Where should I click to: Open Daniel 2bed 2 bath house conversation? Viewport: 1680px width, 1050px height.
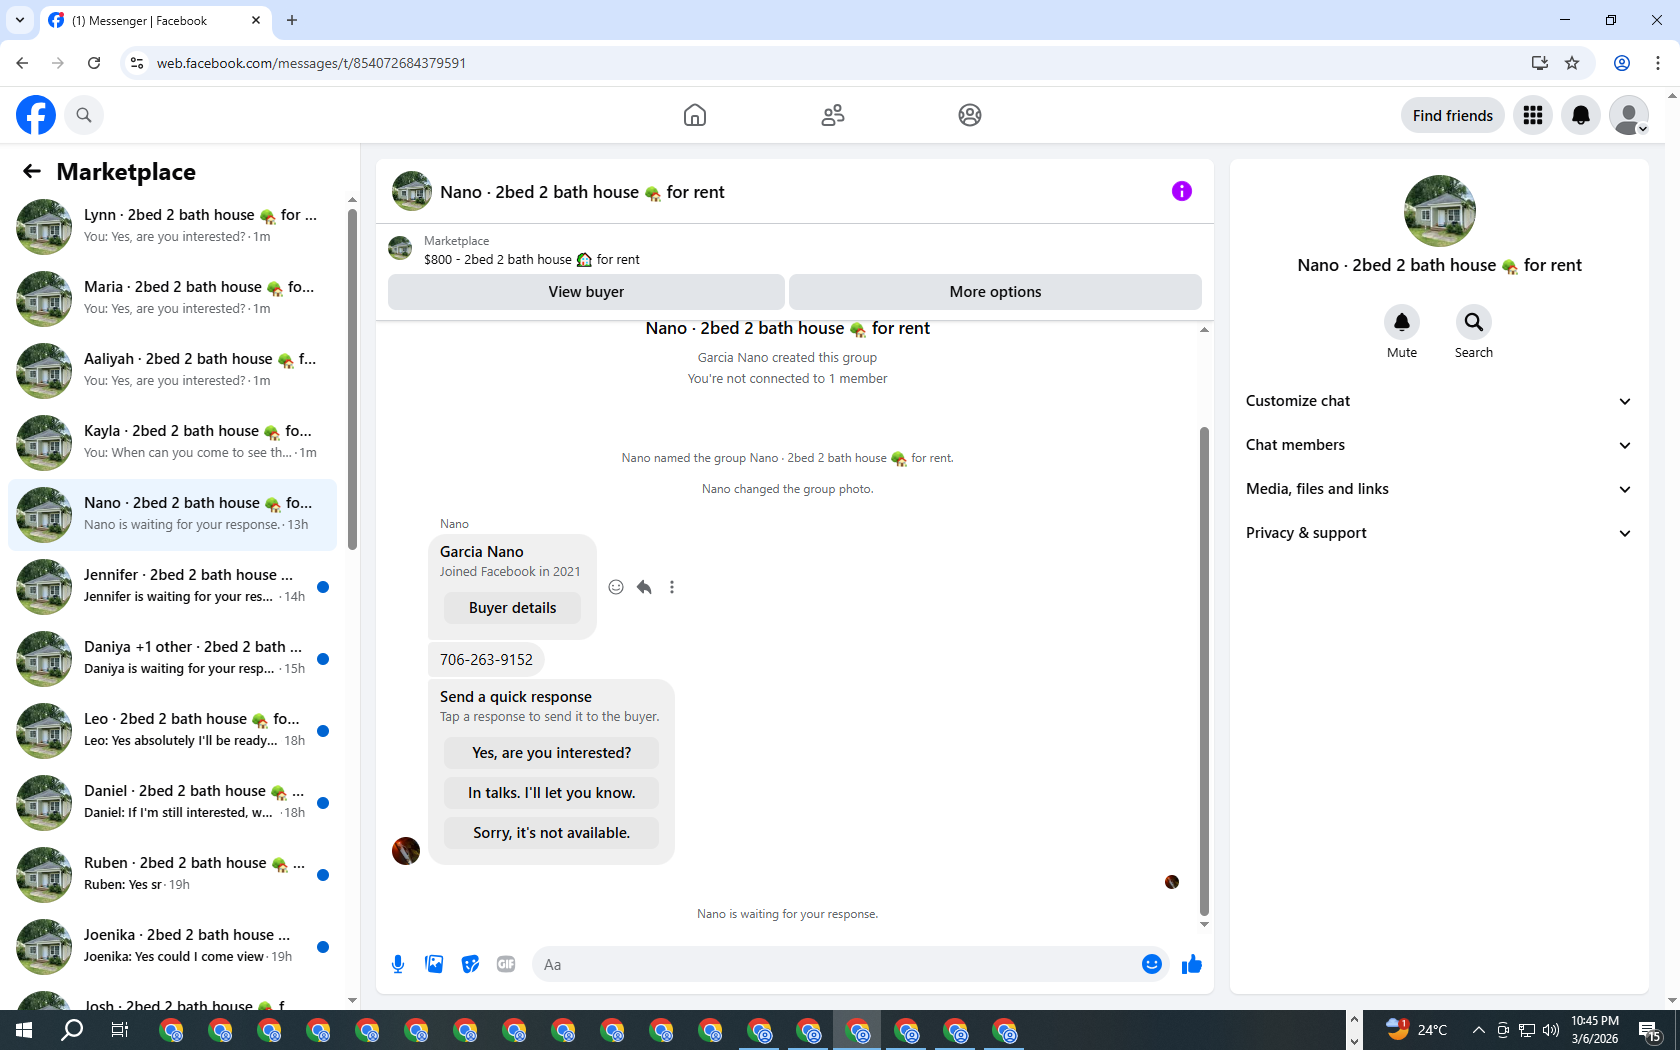(x=172, y=803)
